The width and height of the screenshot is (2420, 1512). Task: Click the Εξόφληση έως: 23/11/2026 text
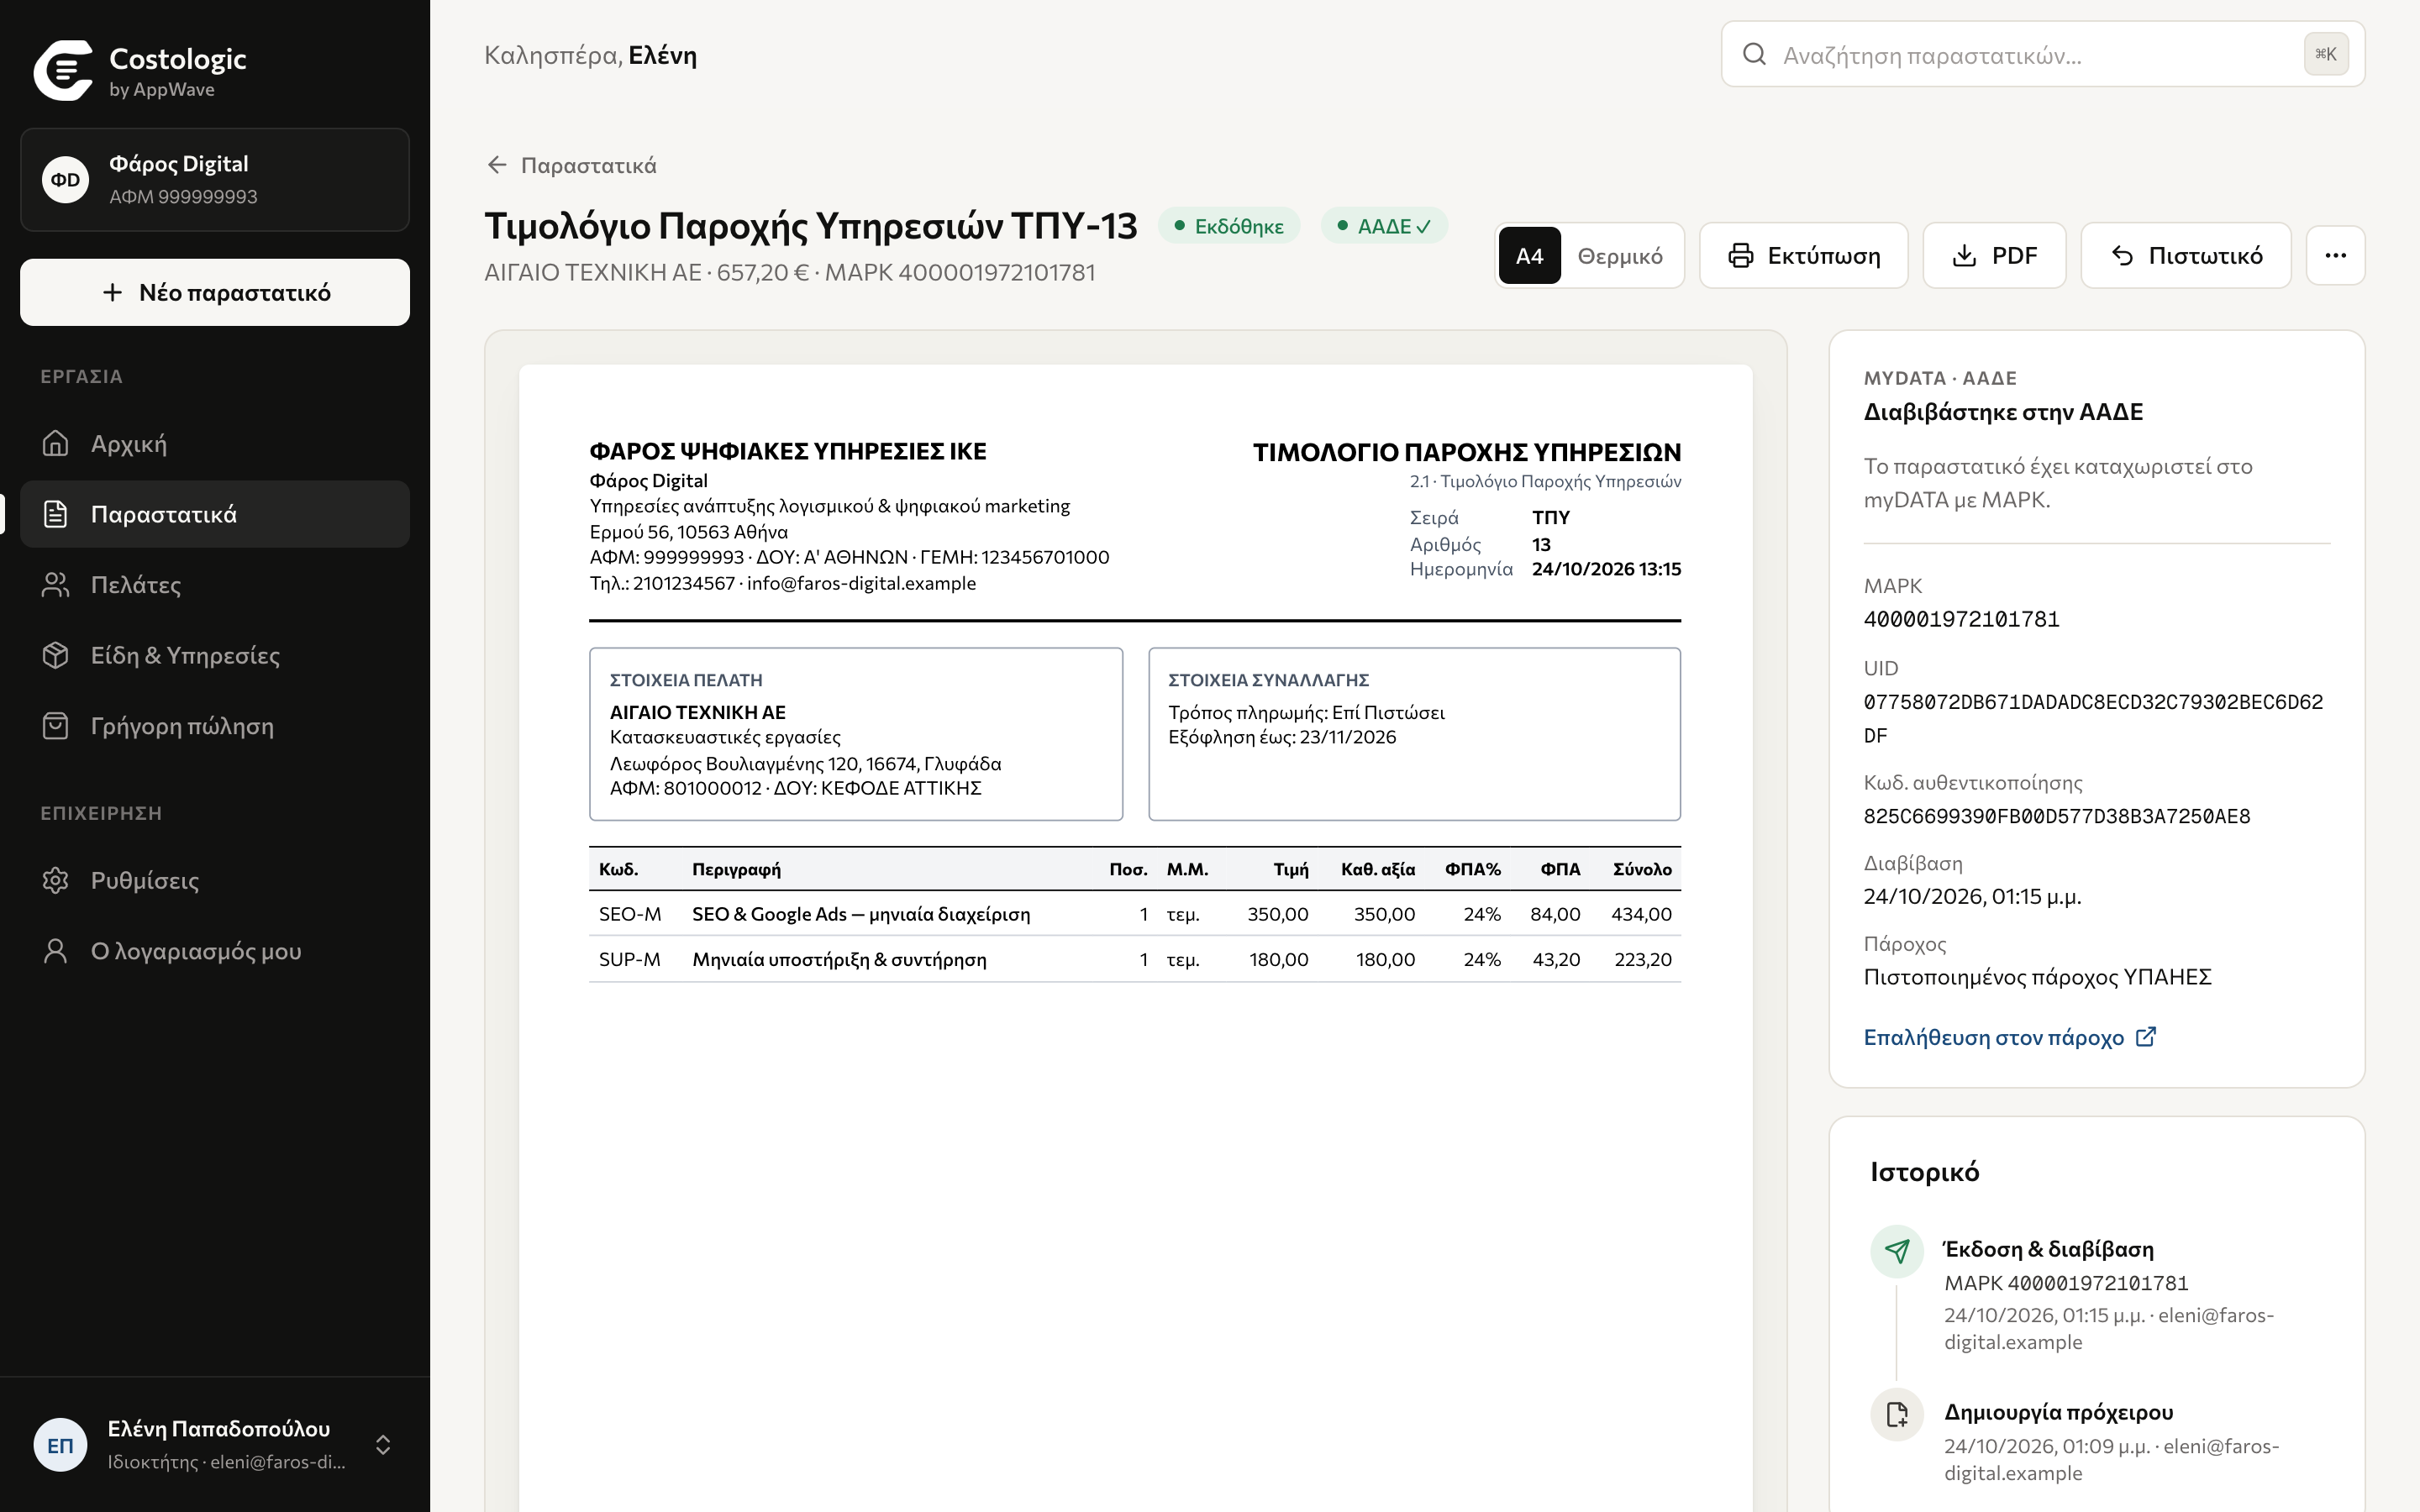pyautogui.click(x=1282, y=737)
